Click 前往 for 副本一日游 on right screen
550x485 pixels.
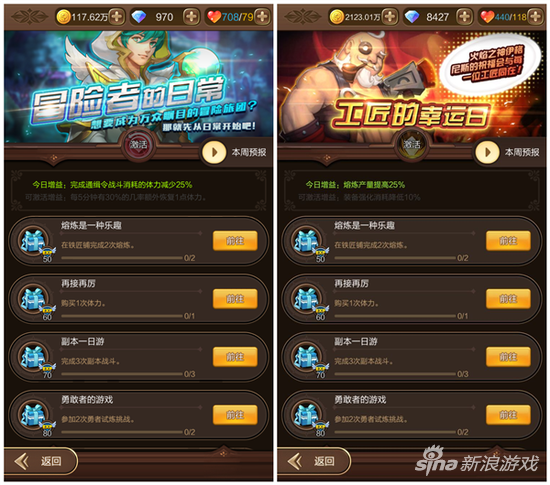click(508, 357)
